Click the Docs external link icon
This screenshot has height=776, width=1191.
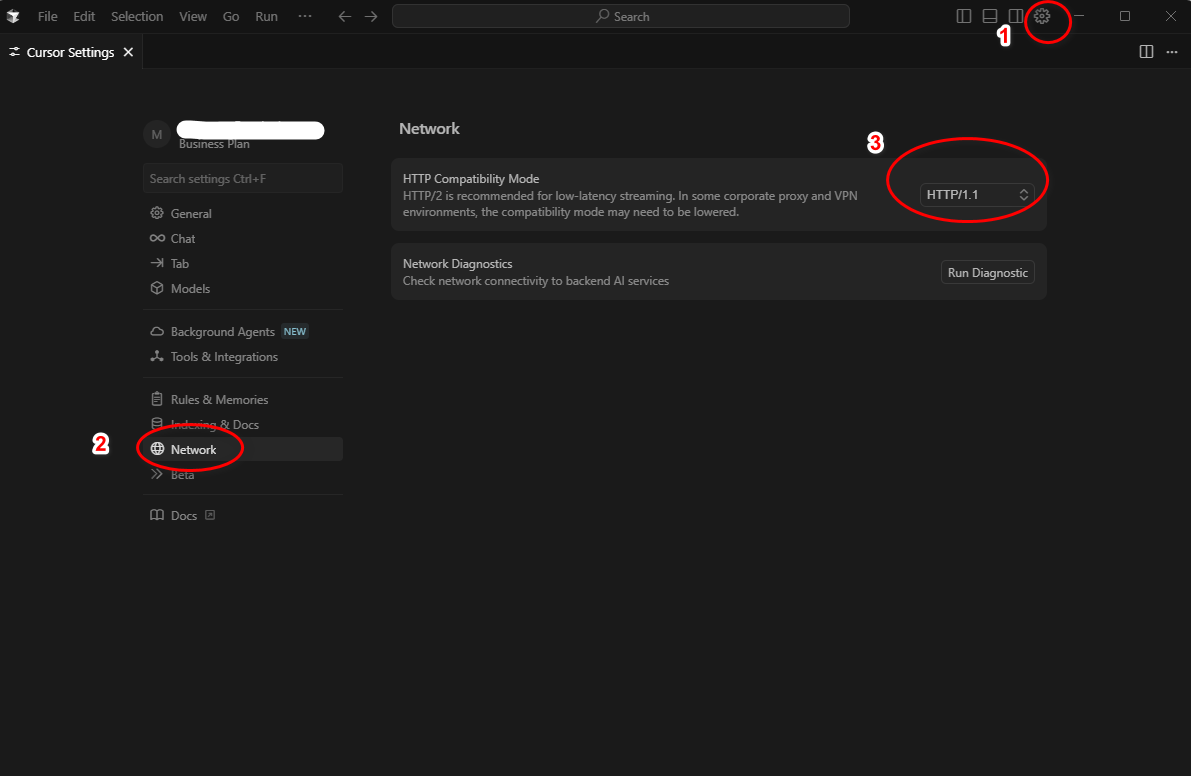(210, 515)
